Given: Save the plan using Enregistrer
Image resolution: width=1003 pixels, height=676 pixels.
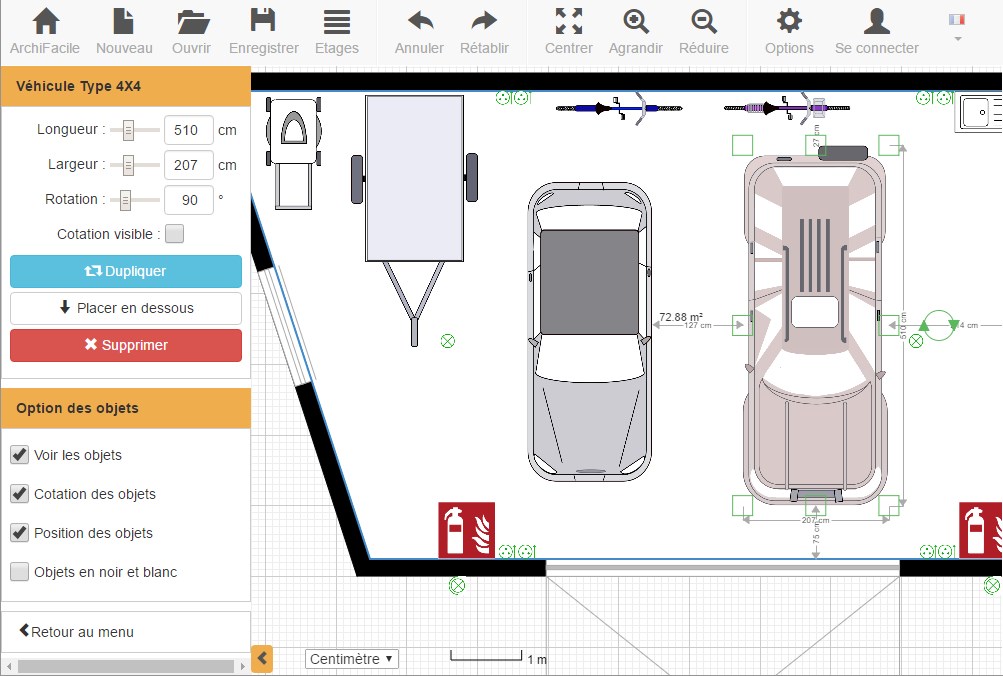Looking at the screenshot, I should (263, 28).
